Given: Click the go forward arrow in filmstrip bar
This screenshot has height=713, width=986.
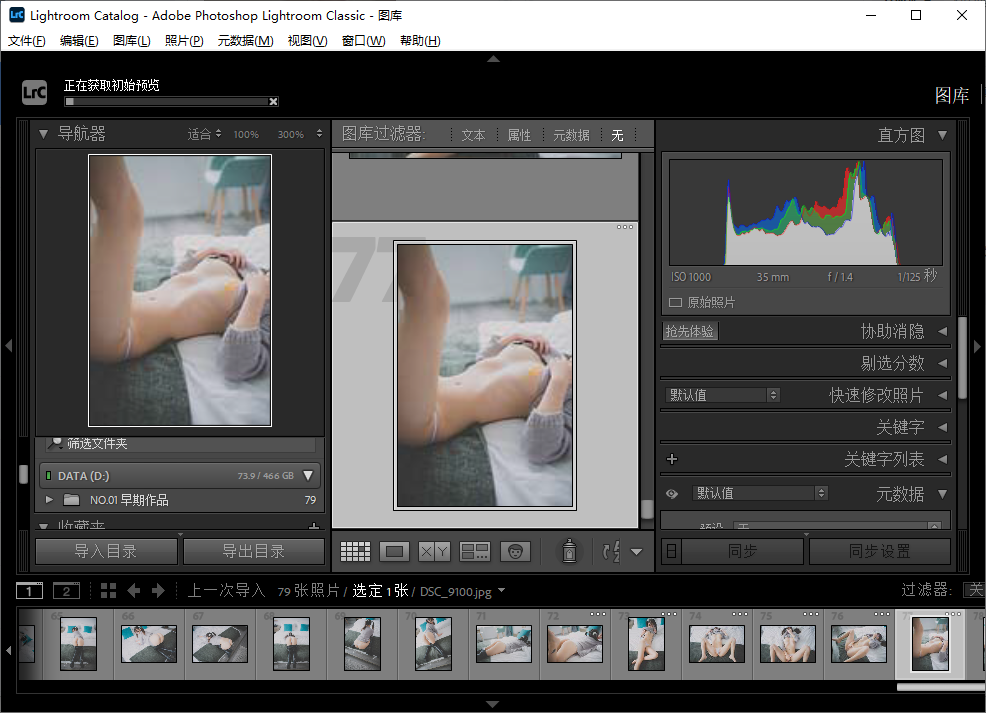Looking at the screenshot, I should click(157, 591).
